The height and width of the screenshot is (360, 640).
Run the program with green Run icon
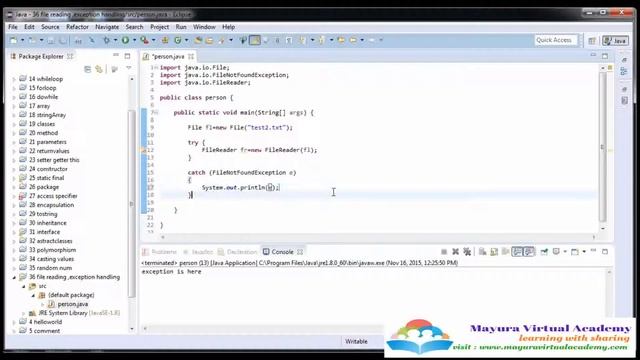coord(125,40)
